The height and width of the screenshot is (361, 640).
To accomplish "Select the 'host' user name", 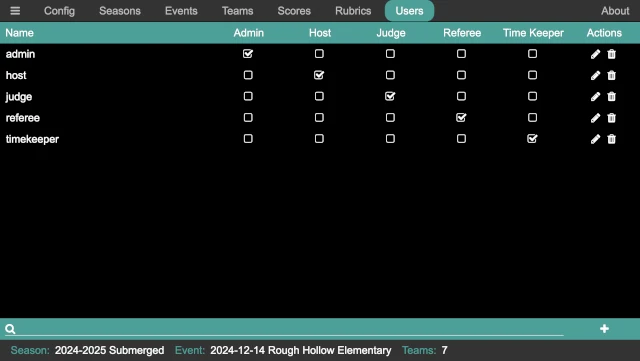I will pyautogui.click(x=16, y=75).
